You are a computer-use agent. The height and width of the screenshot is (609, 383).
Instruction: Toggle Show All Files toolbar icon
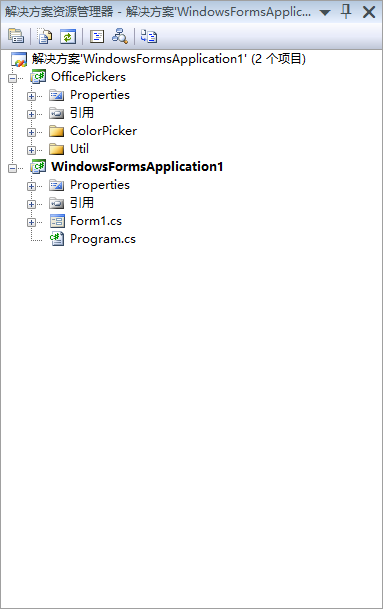click(x=45, y=37)
